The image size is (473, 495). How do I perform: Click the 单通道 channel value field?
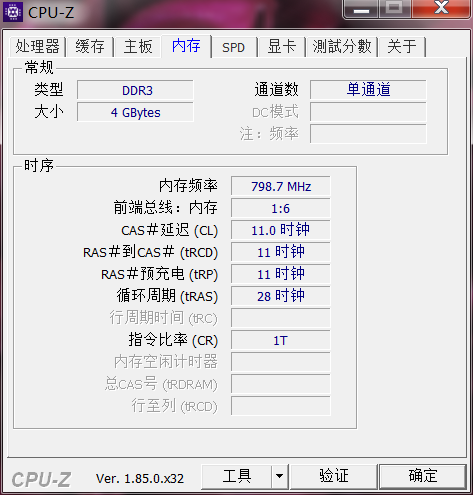(368, 90)
